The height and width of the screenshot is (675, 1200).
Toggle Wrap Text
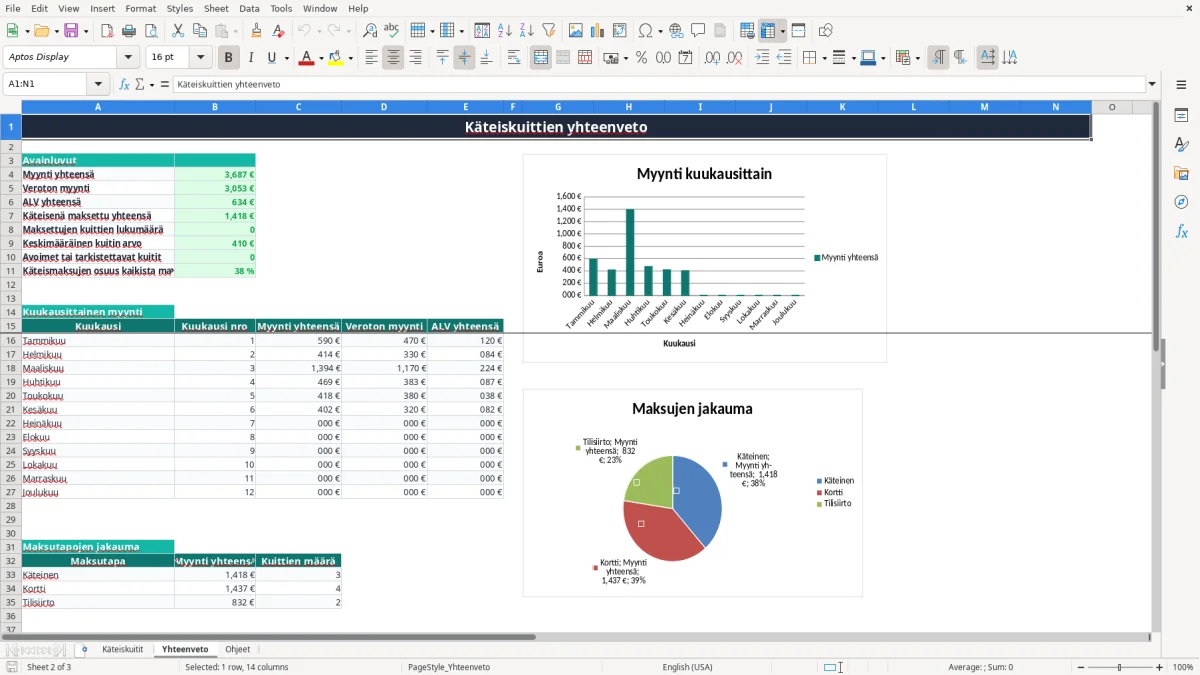click(513, 58)
